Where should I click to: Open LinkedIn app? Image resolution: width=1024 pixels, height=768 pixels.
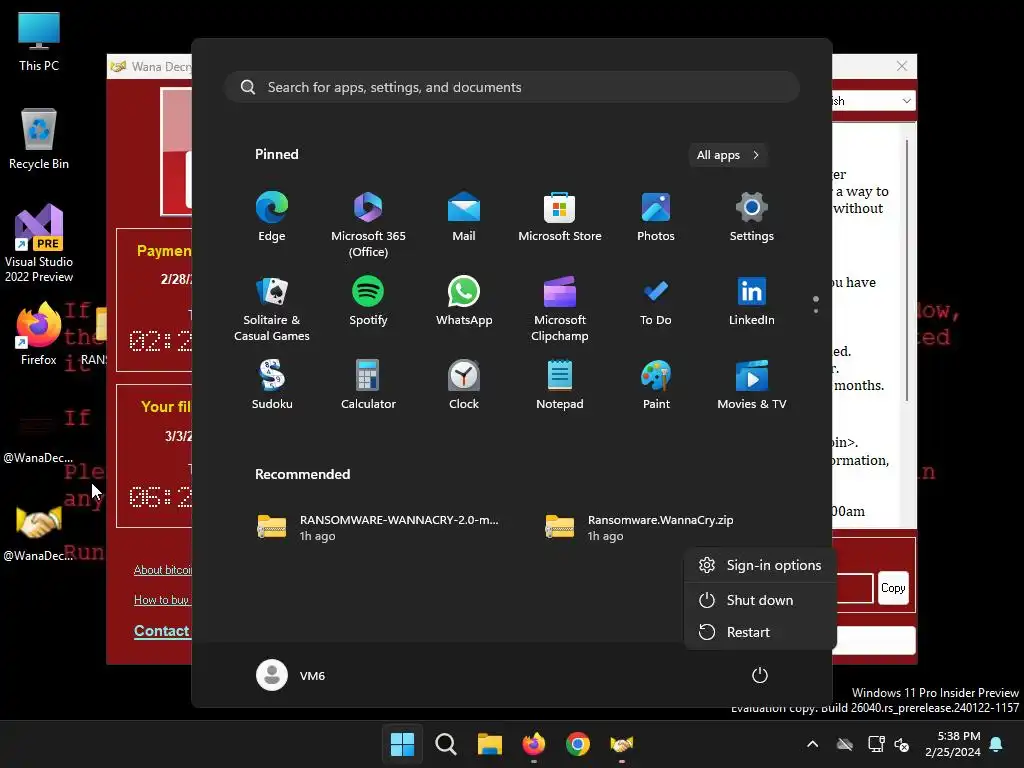pyautogui.click(x=752, y=301)
